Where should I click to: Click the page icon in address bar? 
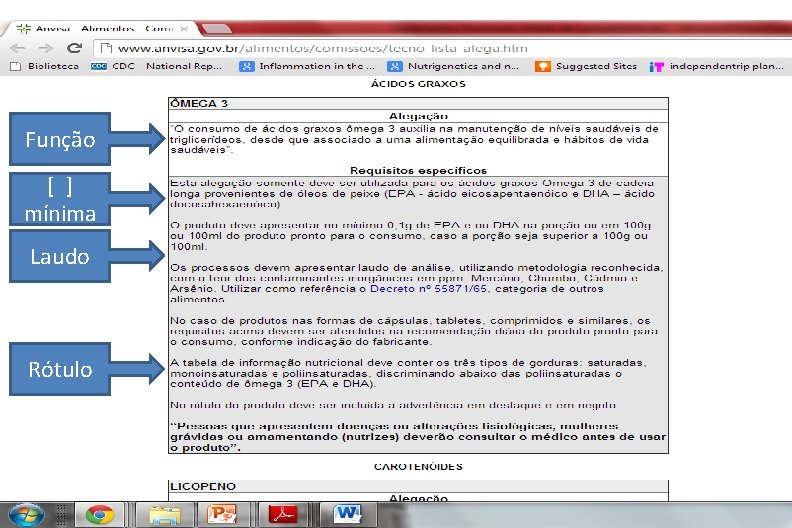point(106,49)
